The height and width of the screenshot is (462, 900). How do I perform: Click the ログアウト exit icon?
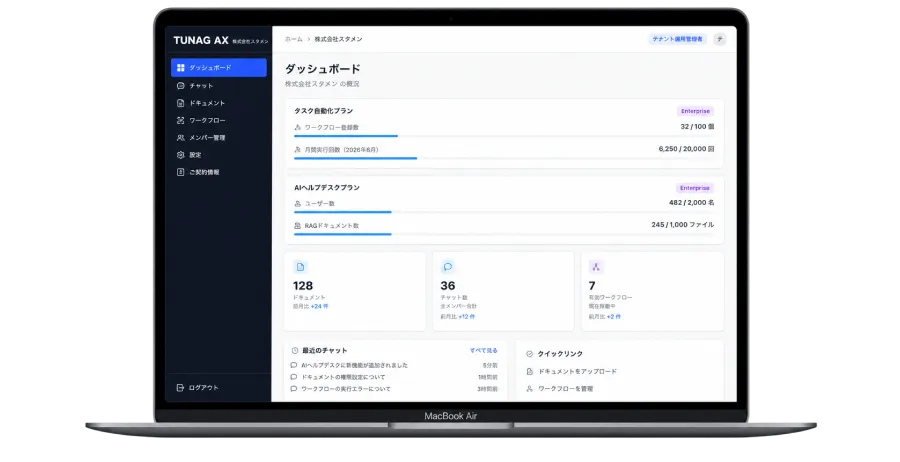[x=180, y=388]
